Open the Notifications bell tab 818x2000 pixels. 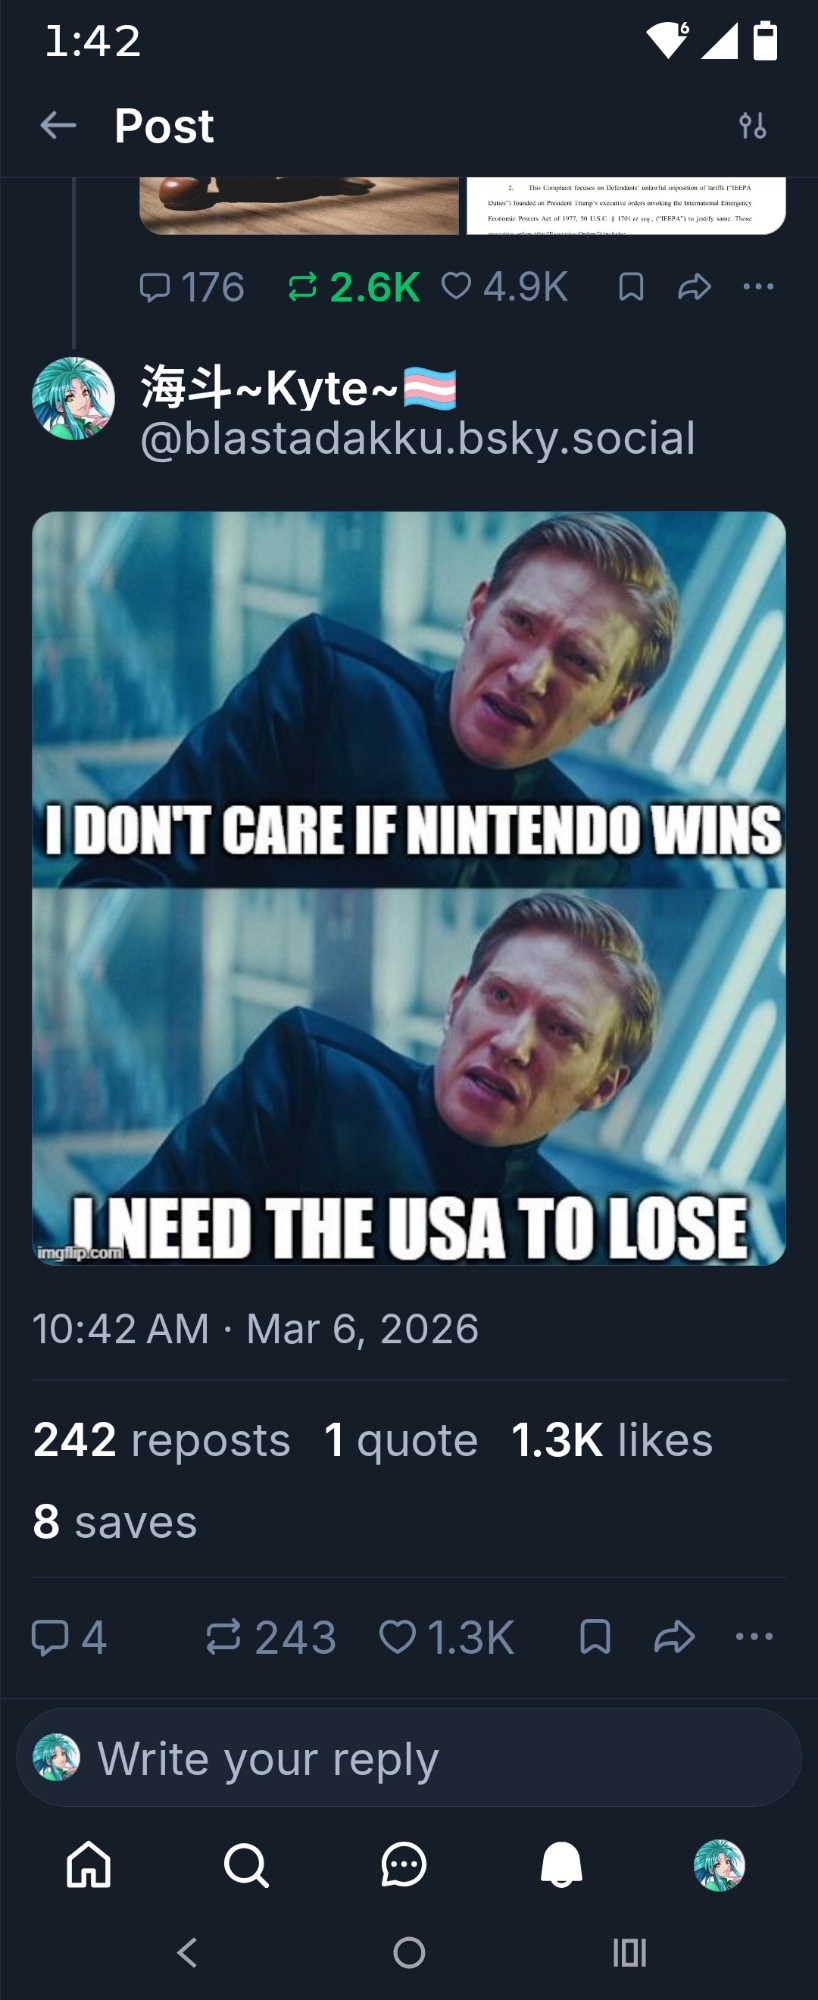(x=561, y=1865)
